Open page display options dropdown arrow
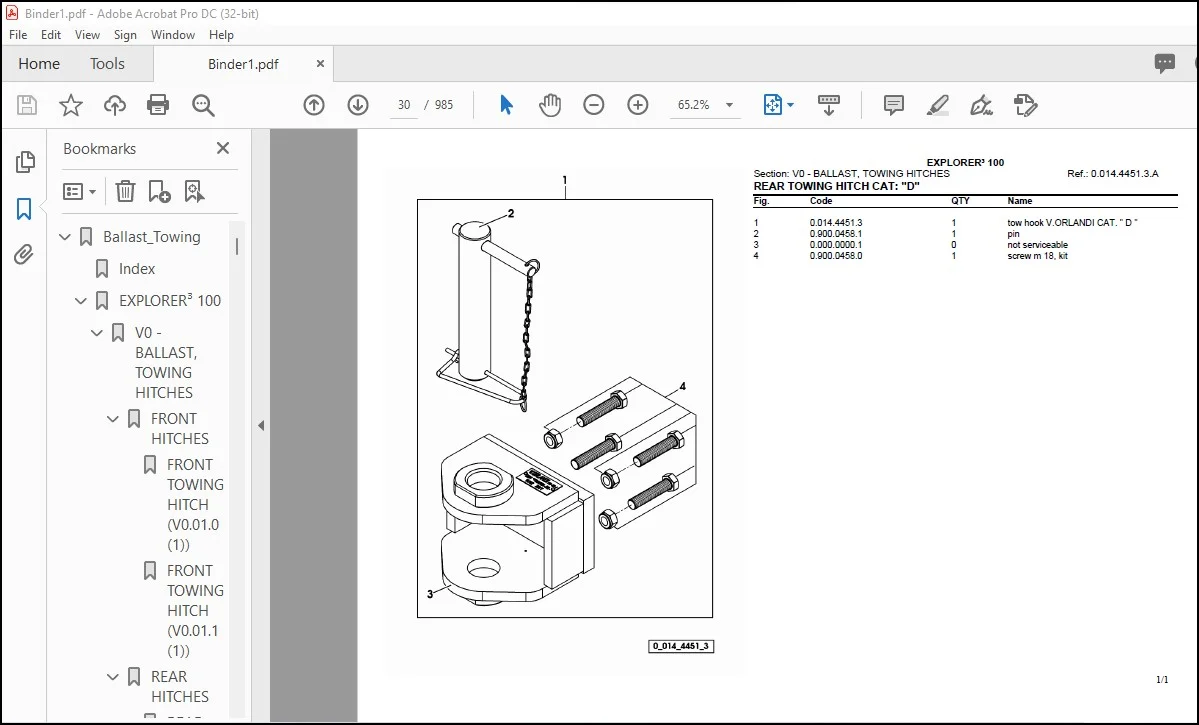Screen dimensions: 1199x725 (791, 105)
